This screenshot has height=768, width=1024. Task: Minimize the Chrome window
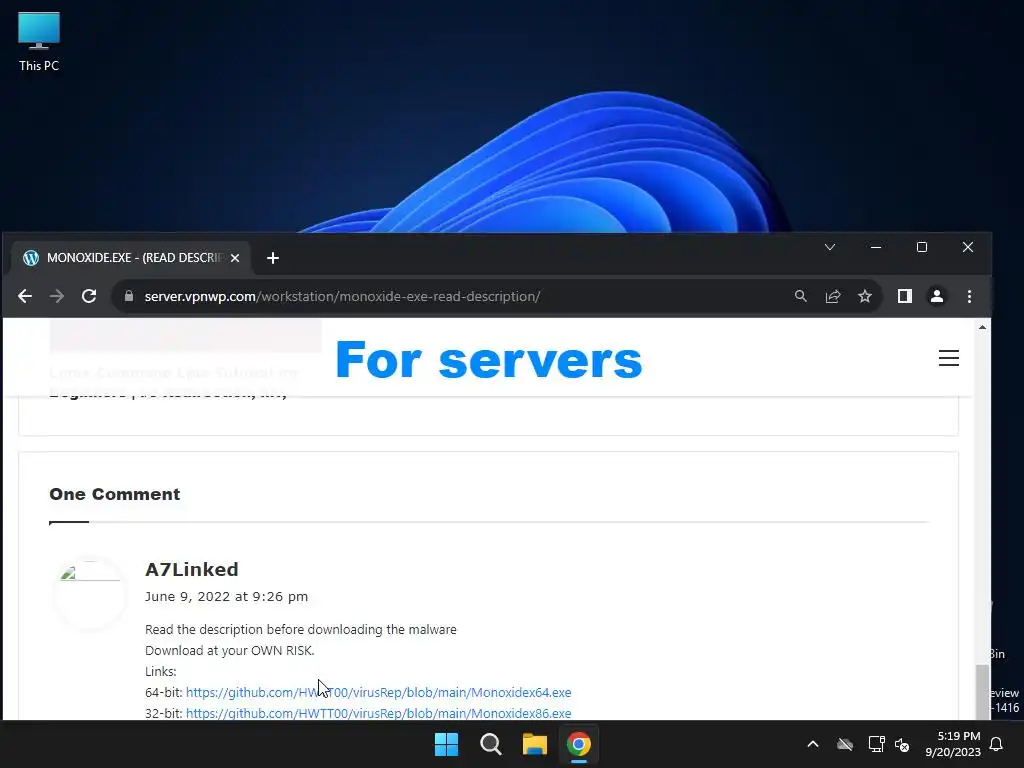[x=876, y=247]
